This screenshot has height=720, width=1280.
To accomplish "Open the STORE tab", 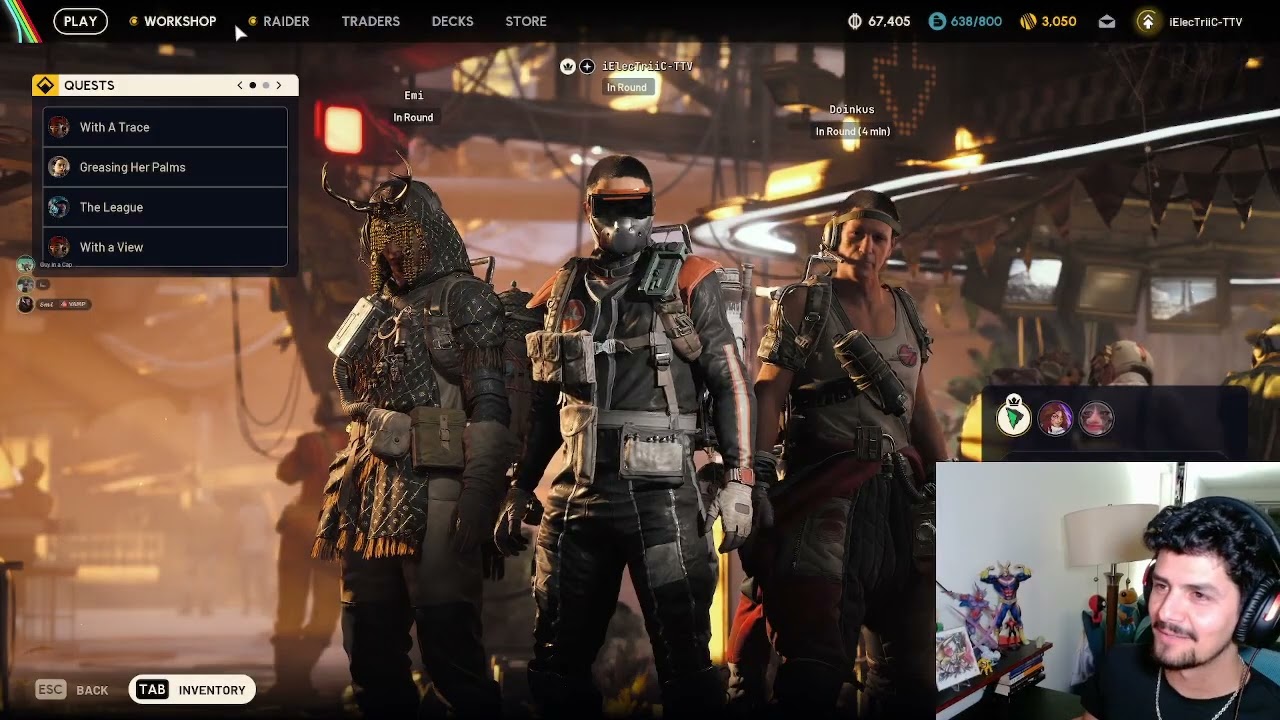I will 526,21.
